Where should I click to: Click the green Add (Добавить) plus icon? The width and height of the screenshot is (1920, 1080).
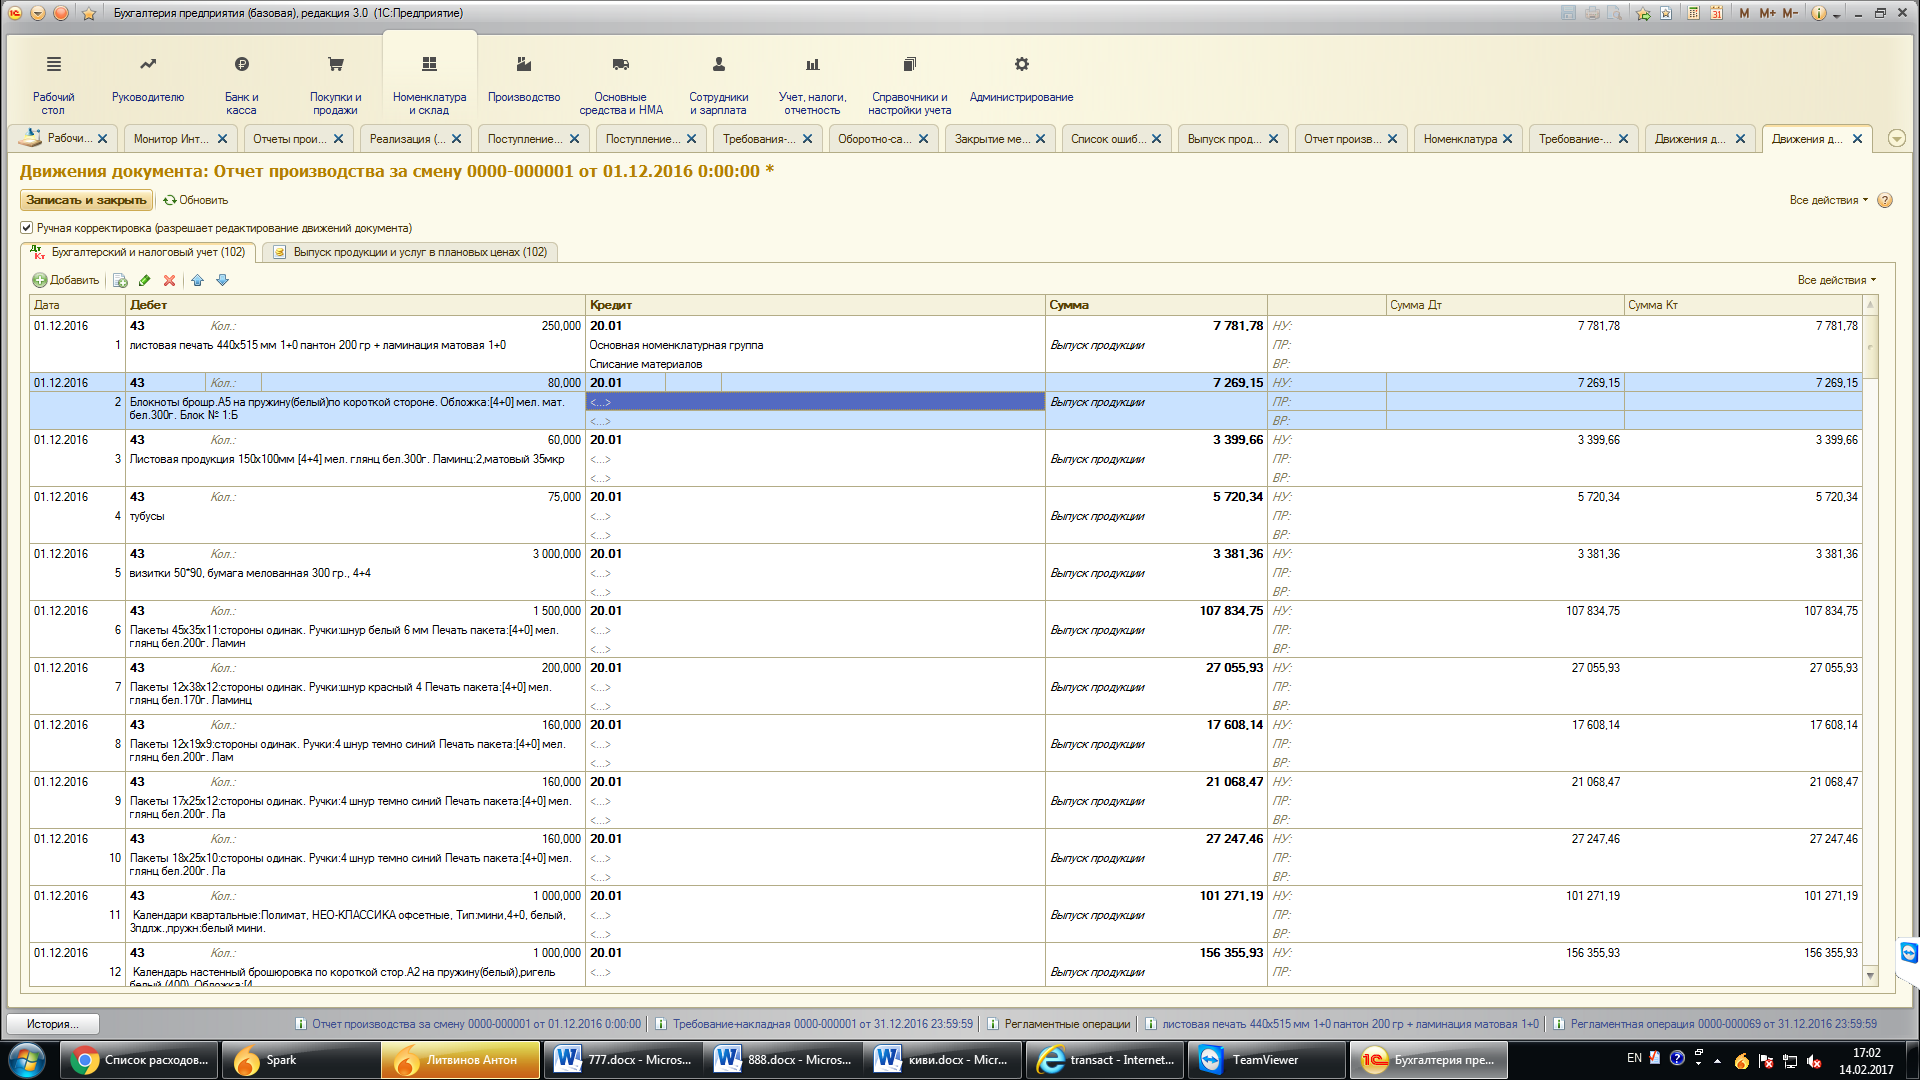pyautogui.click(x=40, y=281)
